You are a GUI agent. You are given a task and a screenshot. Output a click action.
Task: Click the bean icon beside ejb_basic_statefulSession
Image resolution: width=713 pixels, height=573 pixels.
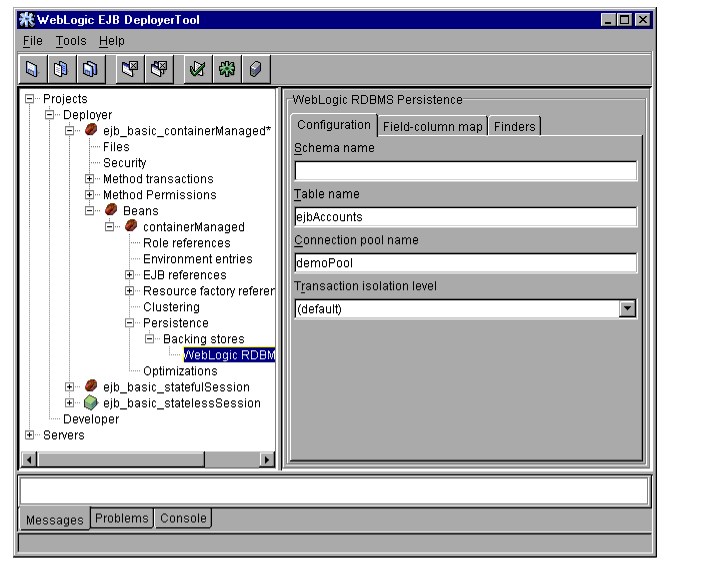(91, 386)
